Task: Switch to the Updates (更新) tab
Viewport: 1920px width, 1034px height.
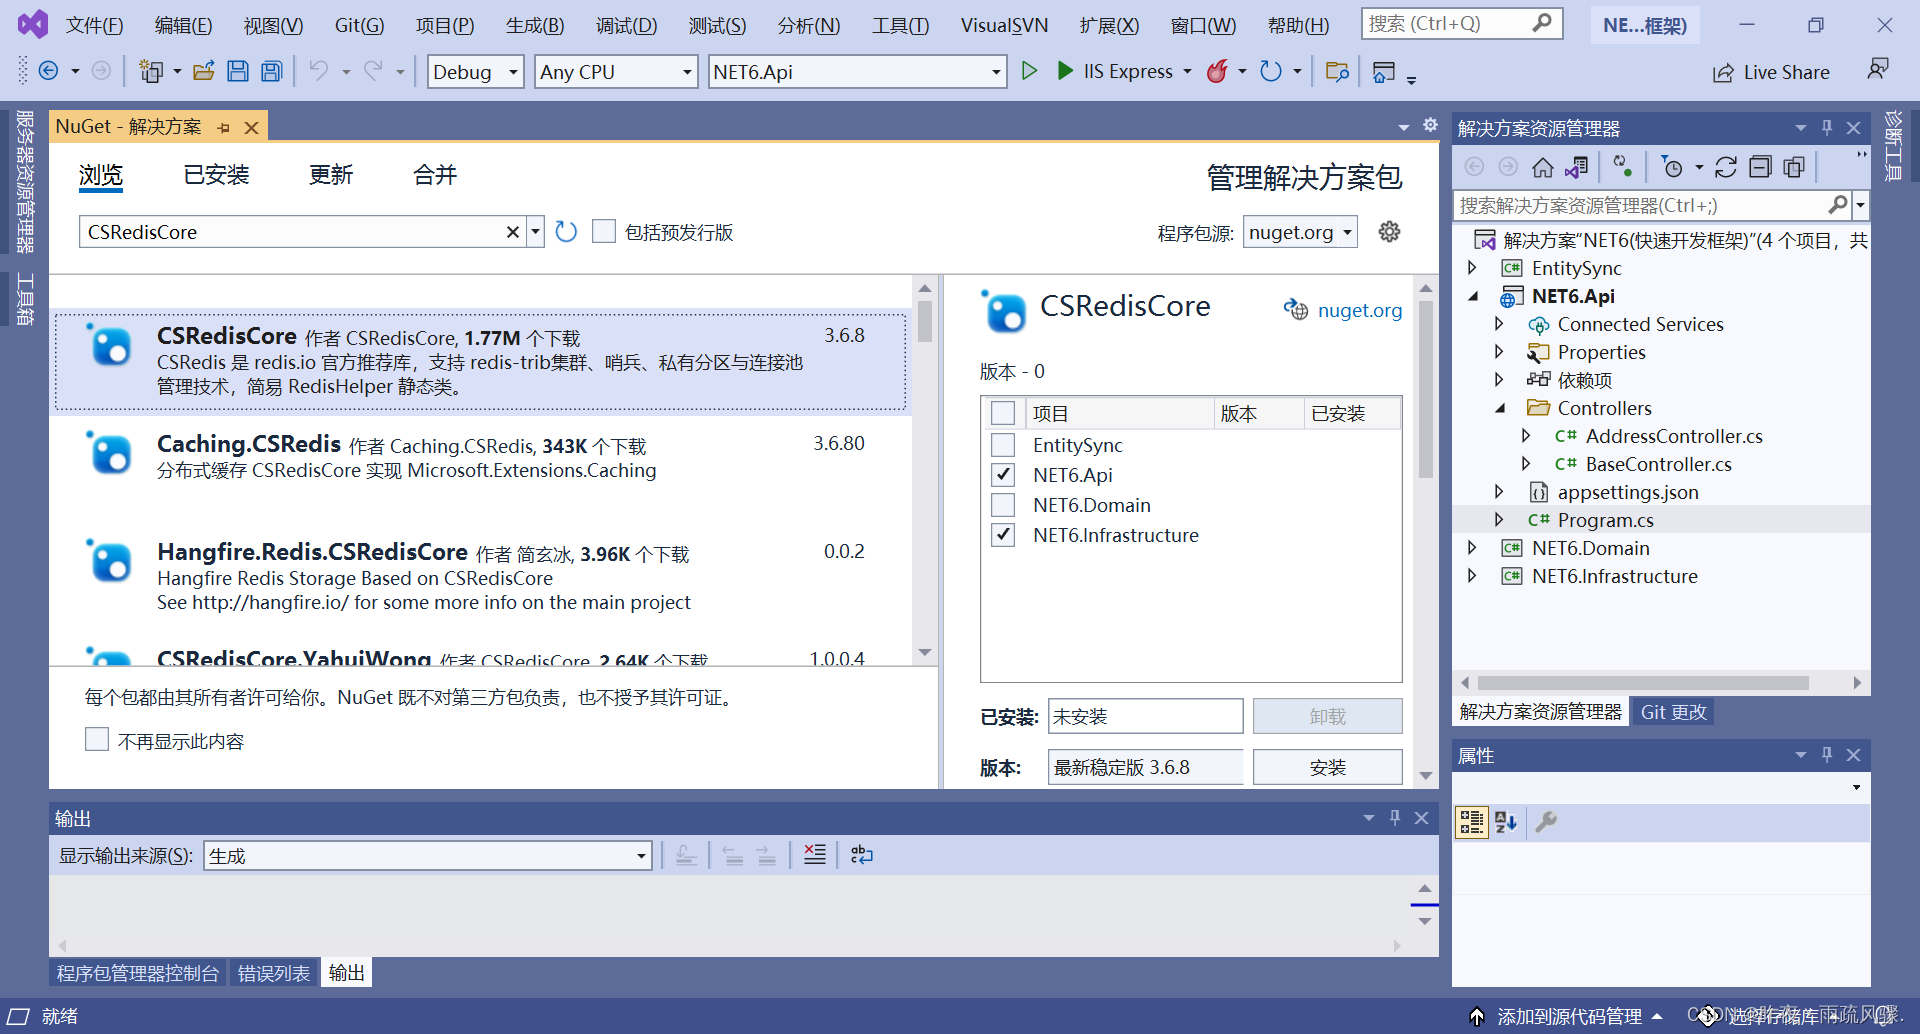Action: coord(331,175)
